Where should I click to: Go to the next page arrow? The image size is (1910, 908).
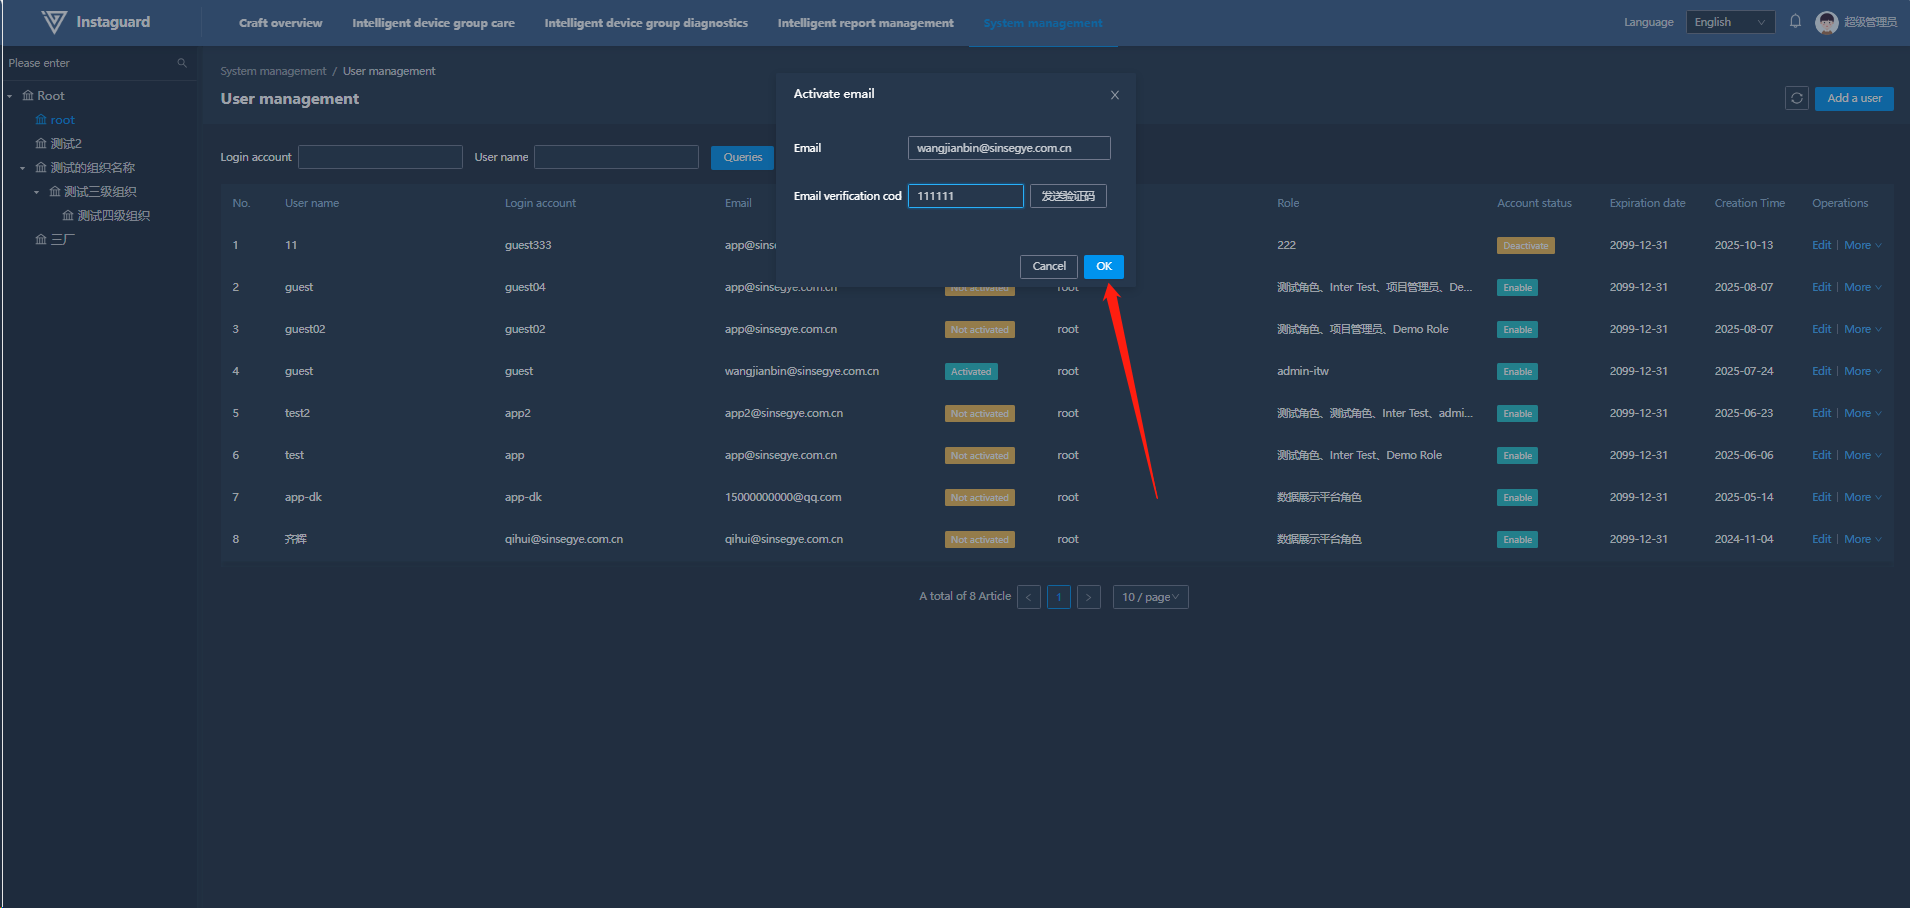tap(1089, 597)
